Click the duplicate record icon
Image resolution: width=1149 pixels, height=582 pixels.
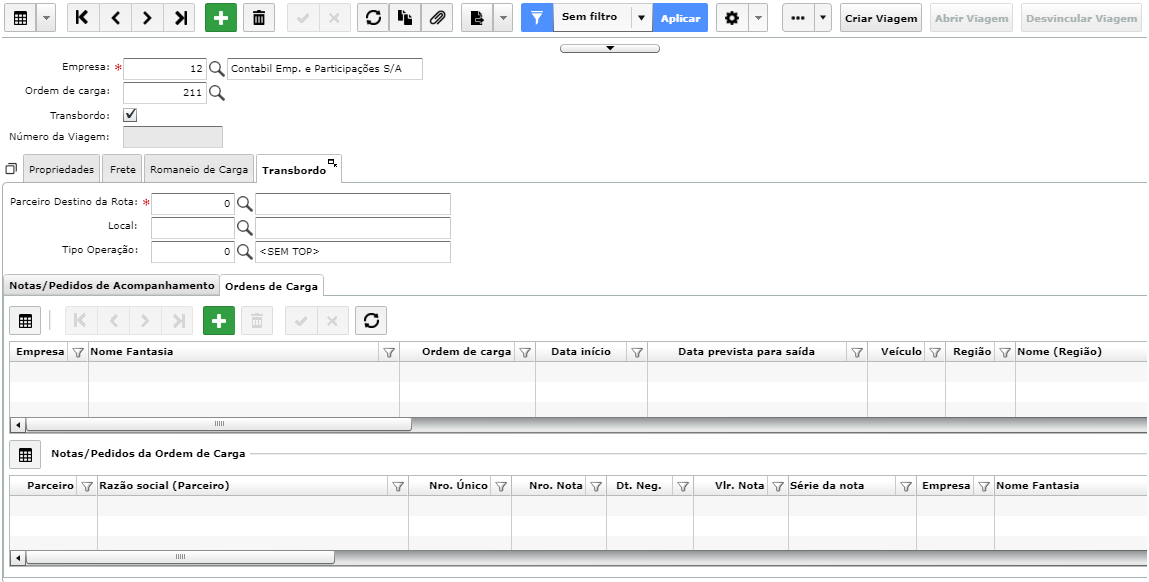(405, 18)
